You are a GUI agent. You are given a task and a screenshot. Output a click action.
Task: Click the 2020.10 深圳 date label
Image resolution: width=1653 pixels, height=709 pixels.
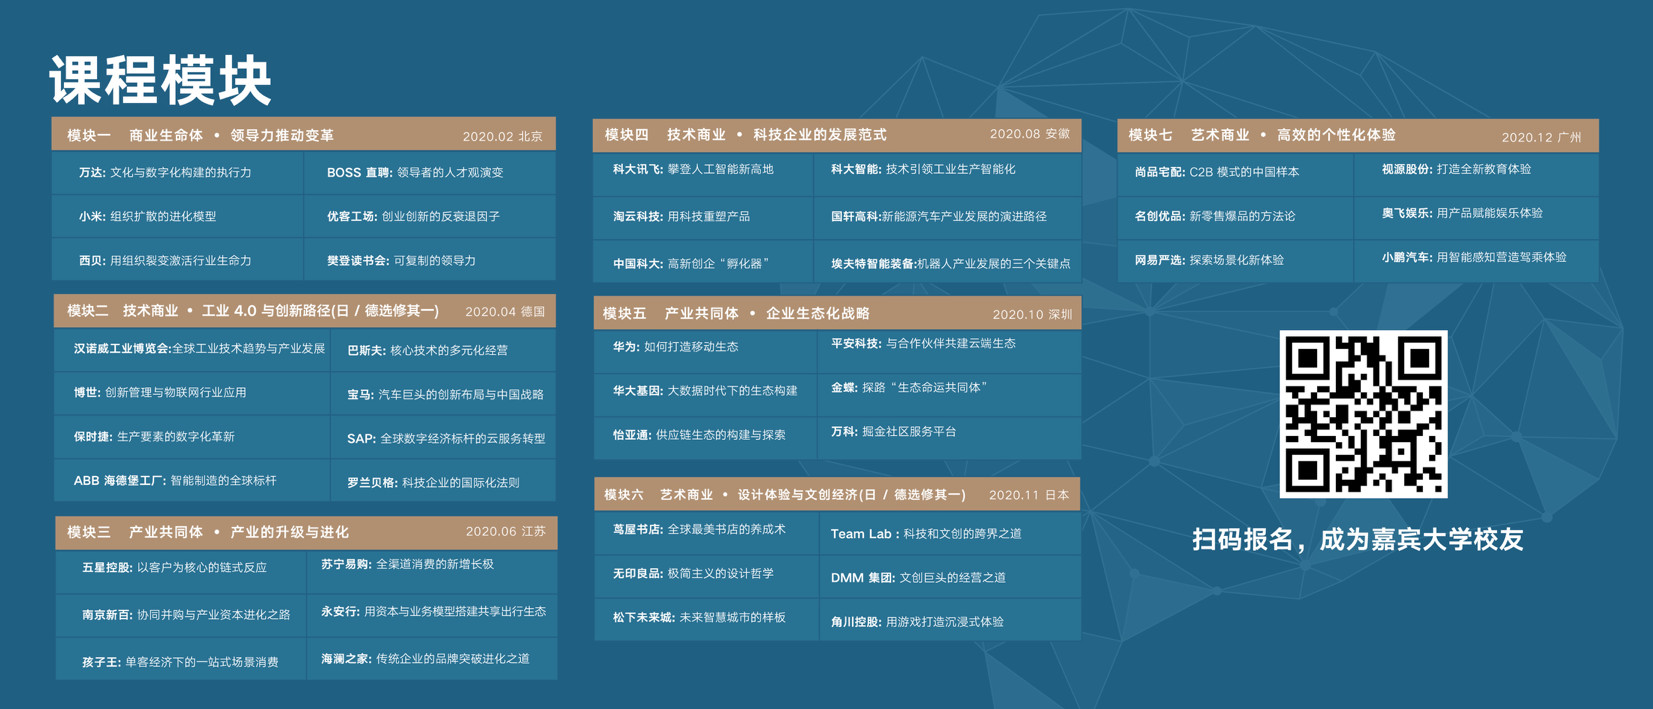(1032, 315)
